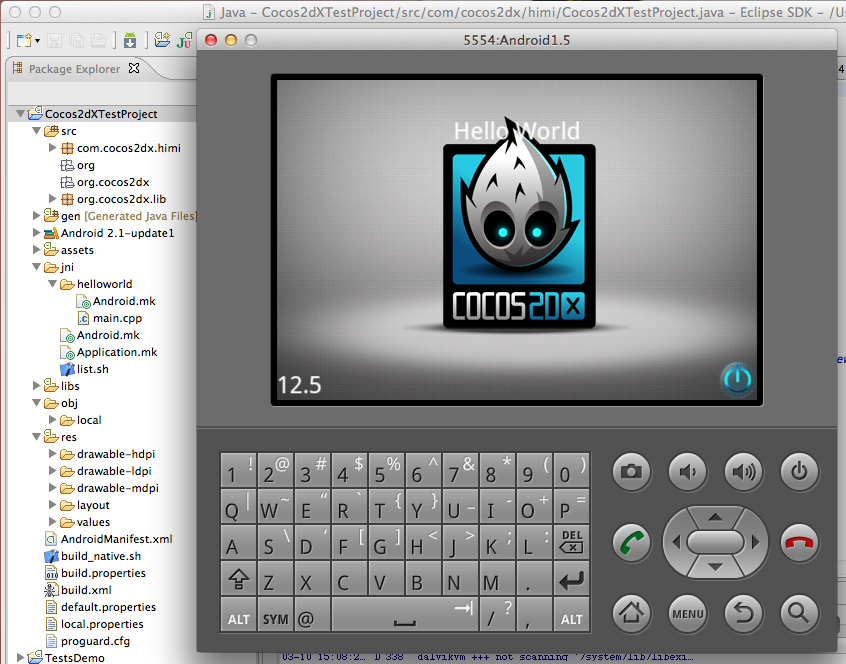Toggle the Shift key on emulator keyboard

pos(238,580)
